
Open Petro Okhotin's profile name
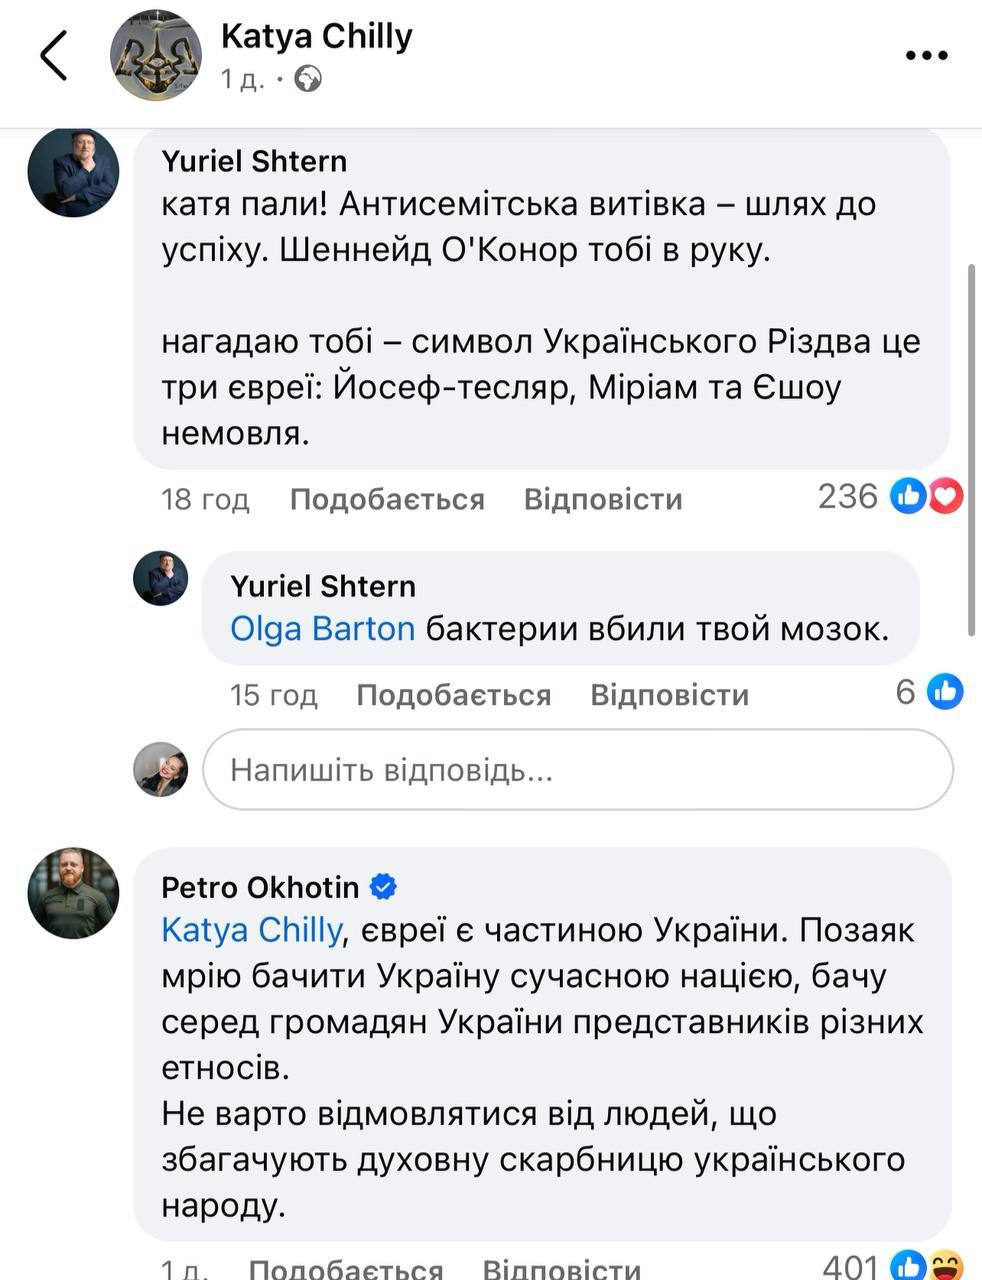coord(260,887)
